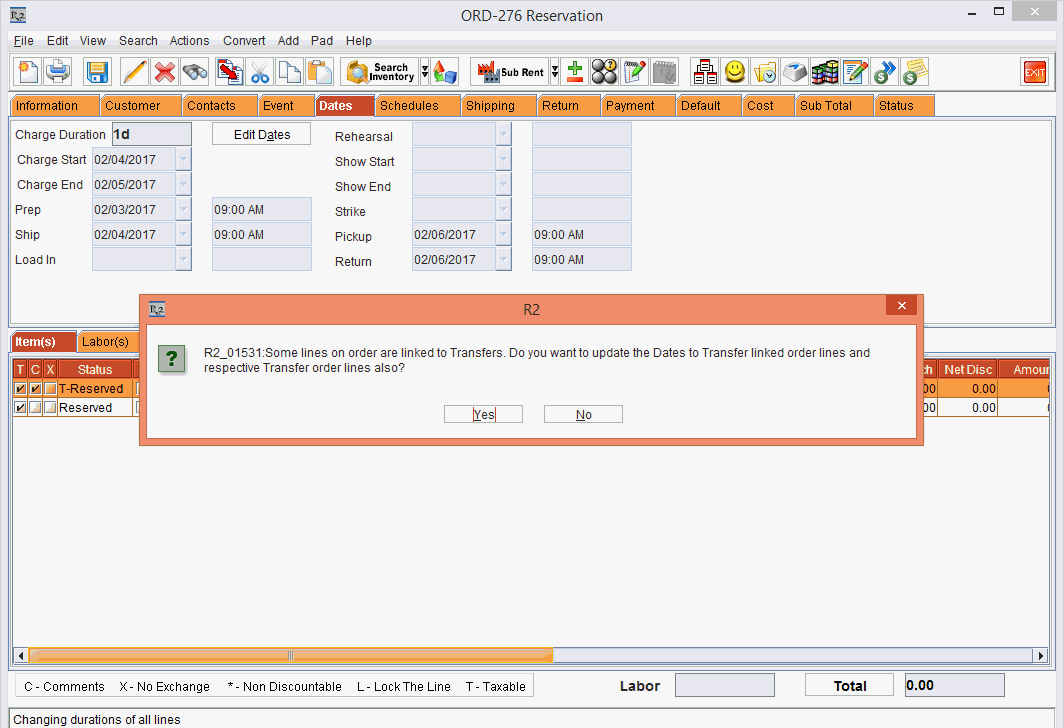Click the red X delete icon

tap(165, 72)
